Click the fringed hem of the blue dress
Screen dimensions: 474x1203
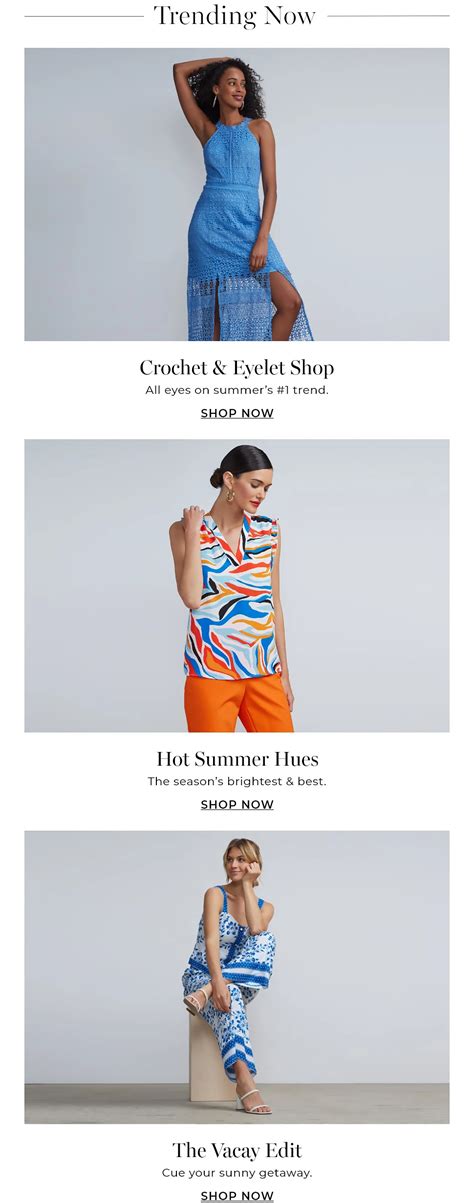click(x=247, y=305)
